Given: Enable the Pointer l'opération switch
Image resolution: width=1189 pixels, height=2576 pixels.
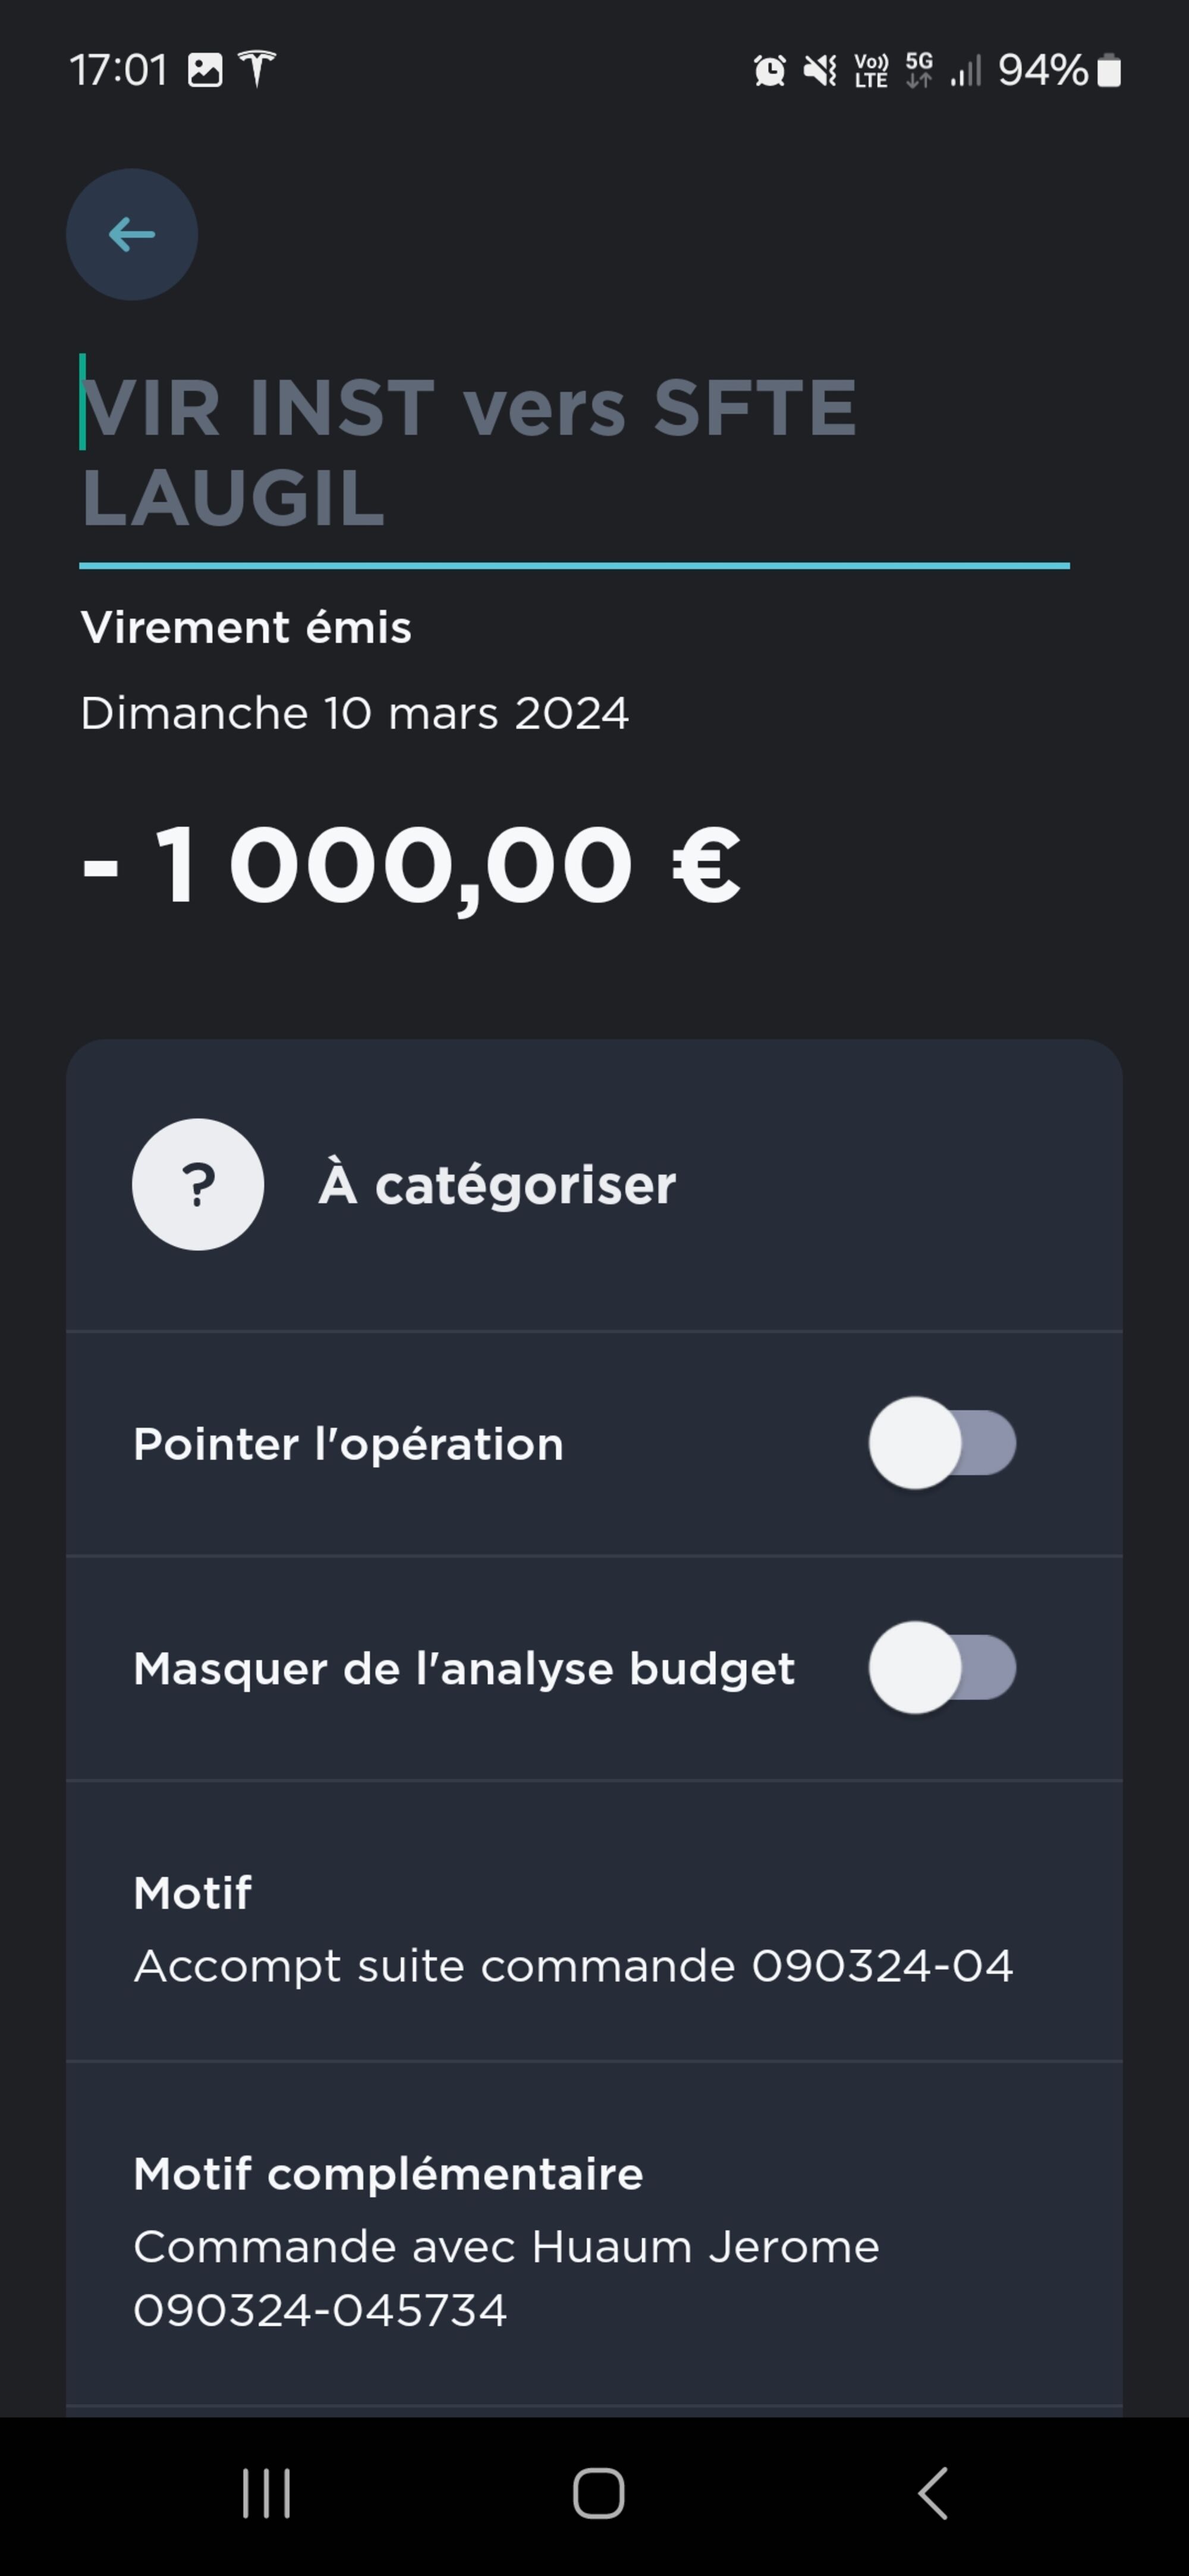Looking at the screenshot, I should click(942, 1444).
